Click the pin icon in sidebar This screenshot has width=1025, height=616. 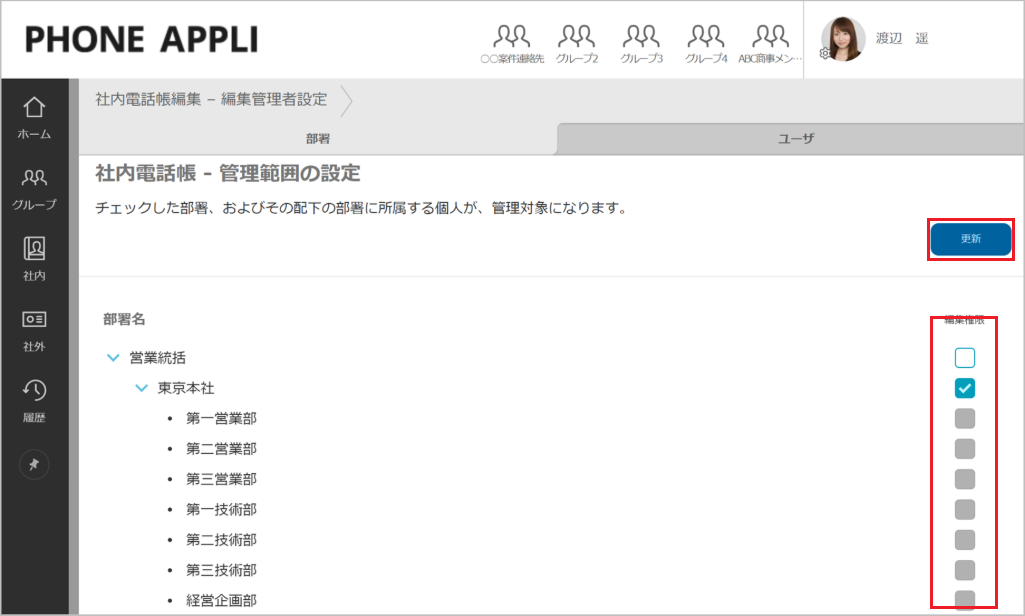[34, 465]
